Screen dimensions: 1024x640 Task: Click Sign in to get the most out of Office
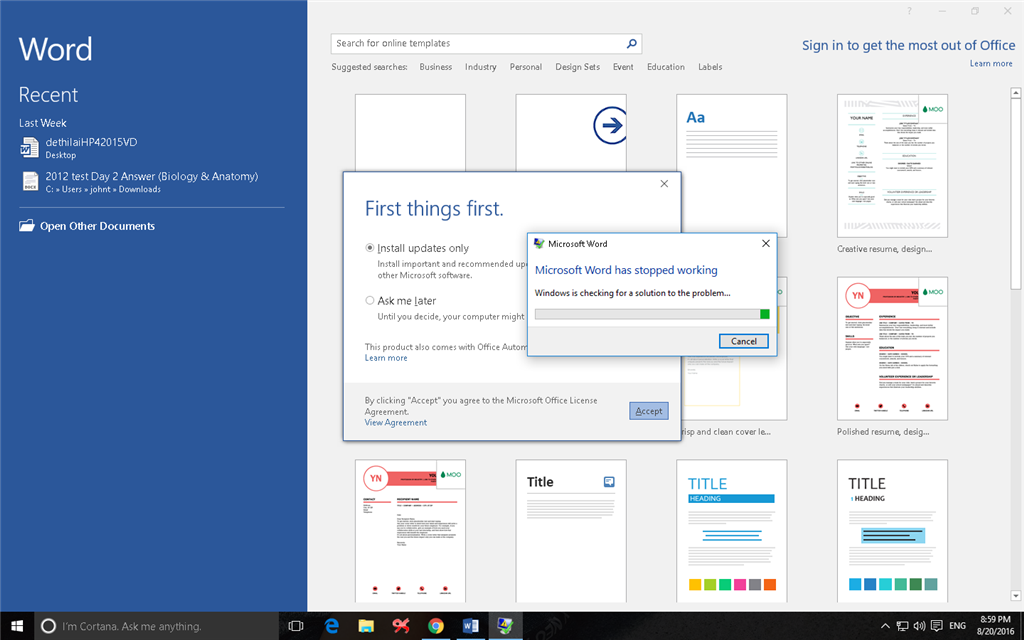pyautogui.click(x=908, y=45)
